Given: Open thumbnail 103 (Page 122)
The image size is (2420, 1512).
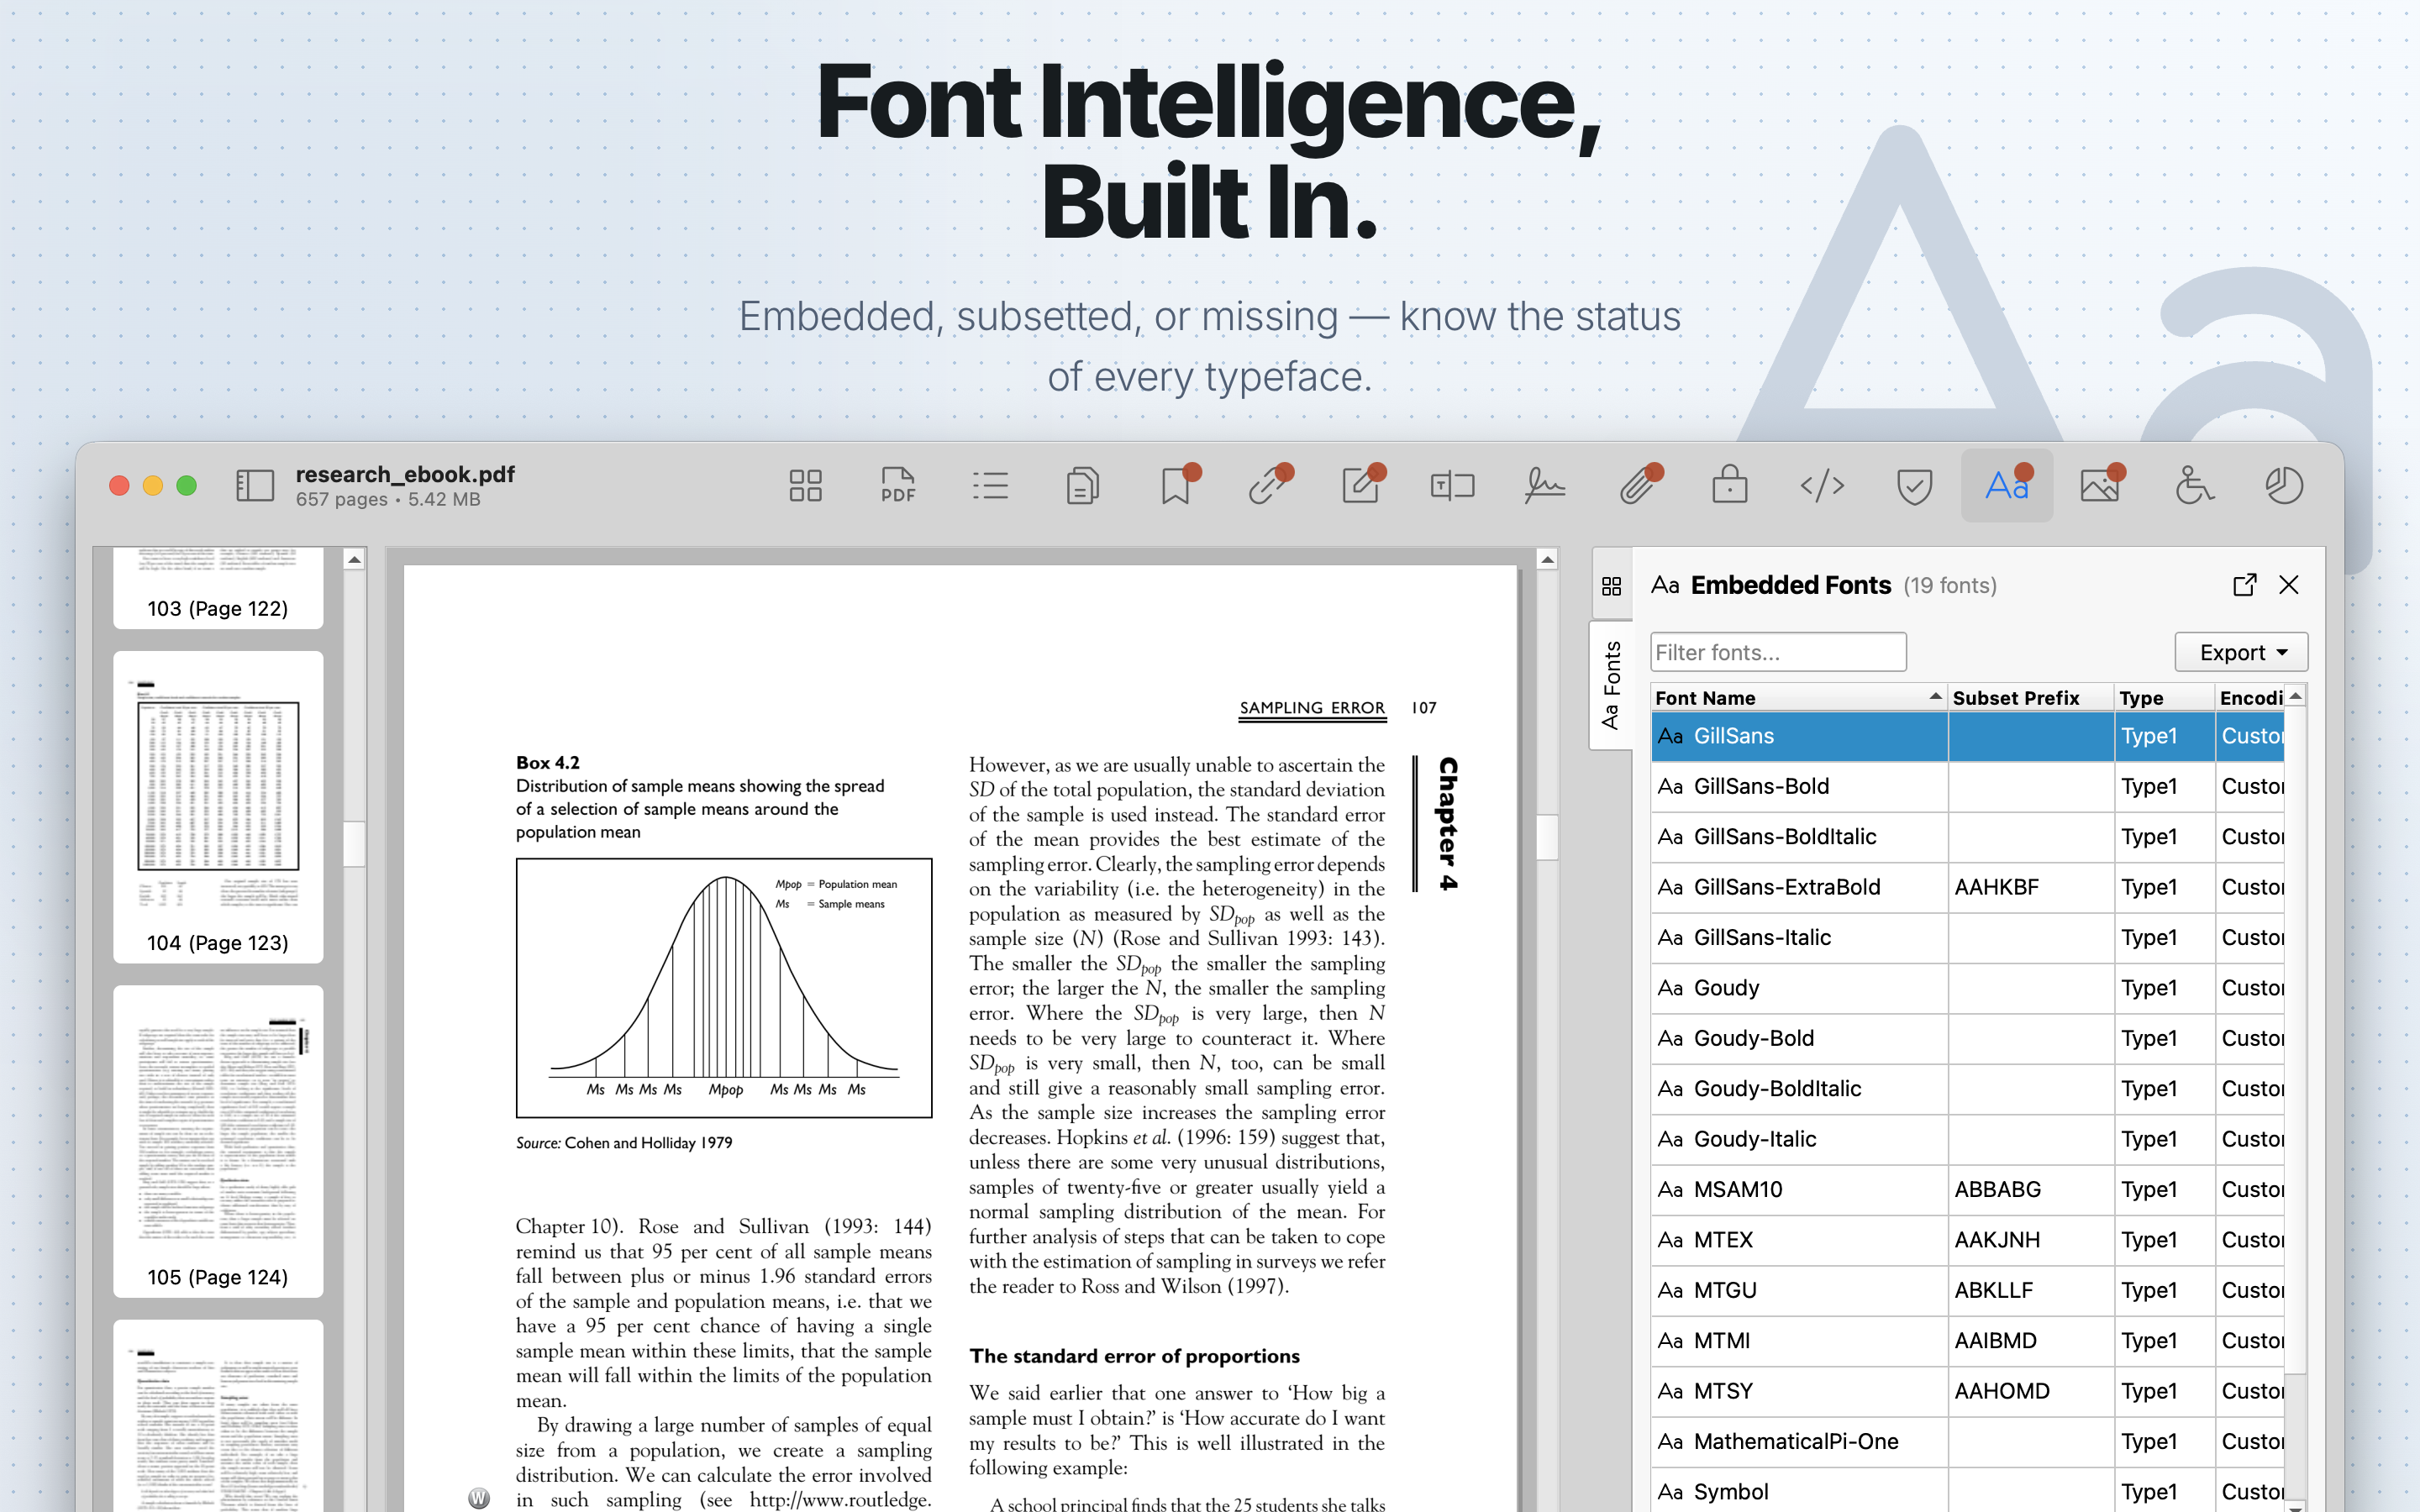Looking at the screenshot, I should (x=218, y=588).
